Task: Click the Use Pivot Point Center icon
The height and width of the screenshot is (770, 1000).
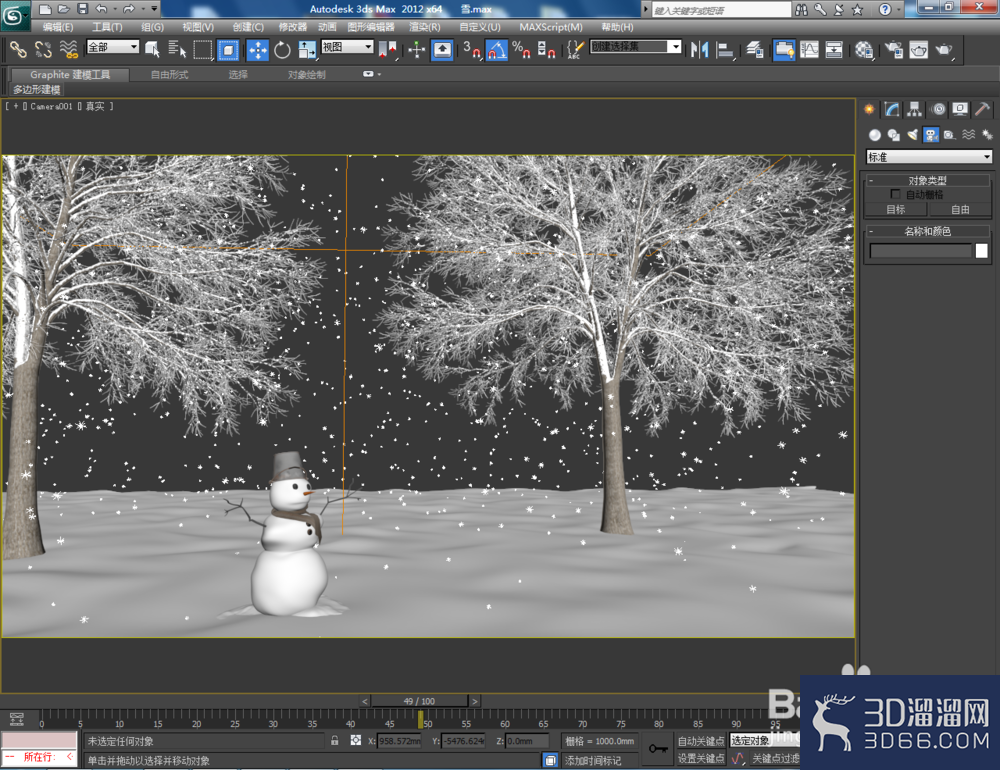Action: [x=387, y=50]
